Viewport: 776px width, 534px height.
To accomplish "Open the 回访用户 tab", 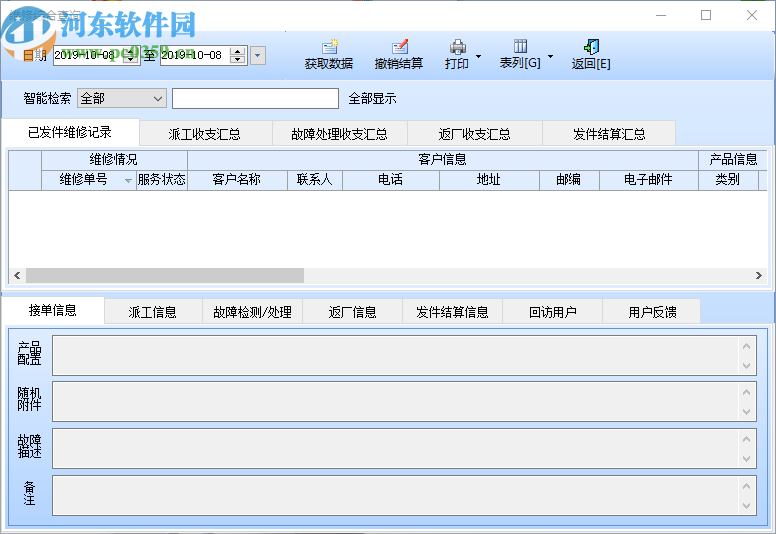I will [x=552, y=312].
